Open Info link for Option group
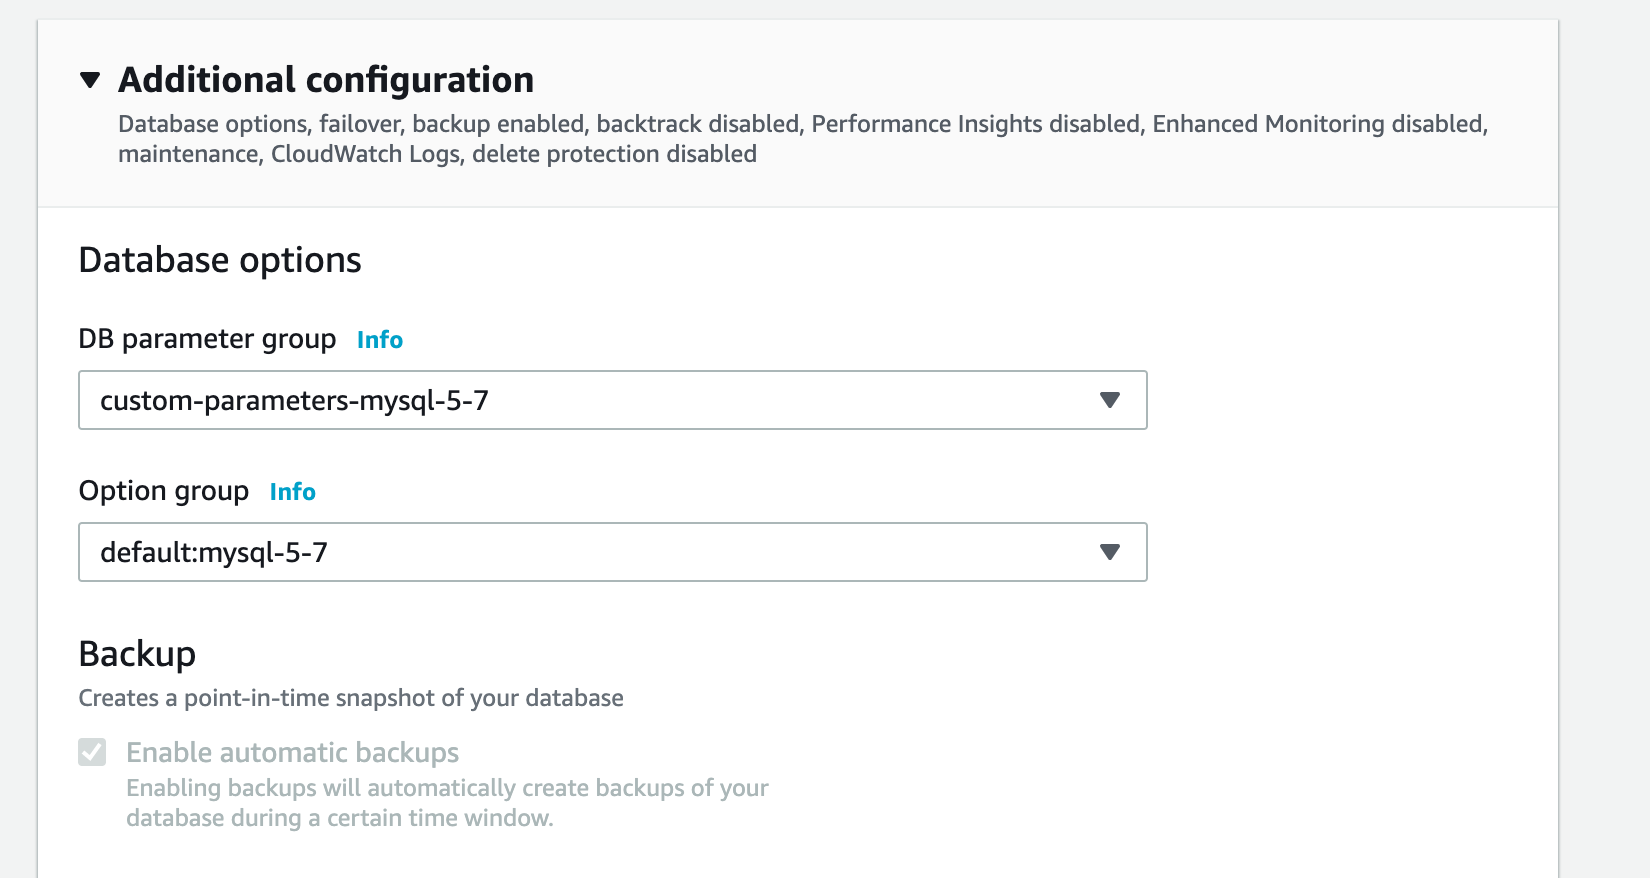Viewport: 1650px width, 878px height. coord(293,492)
